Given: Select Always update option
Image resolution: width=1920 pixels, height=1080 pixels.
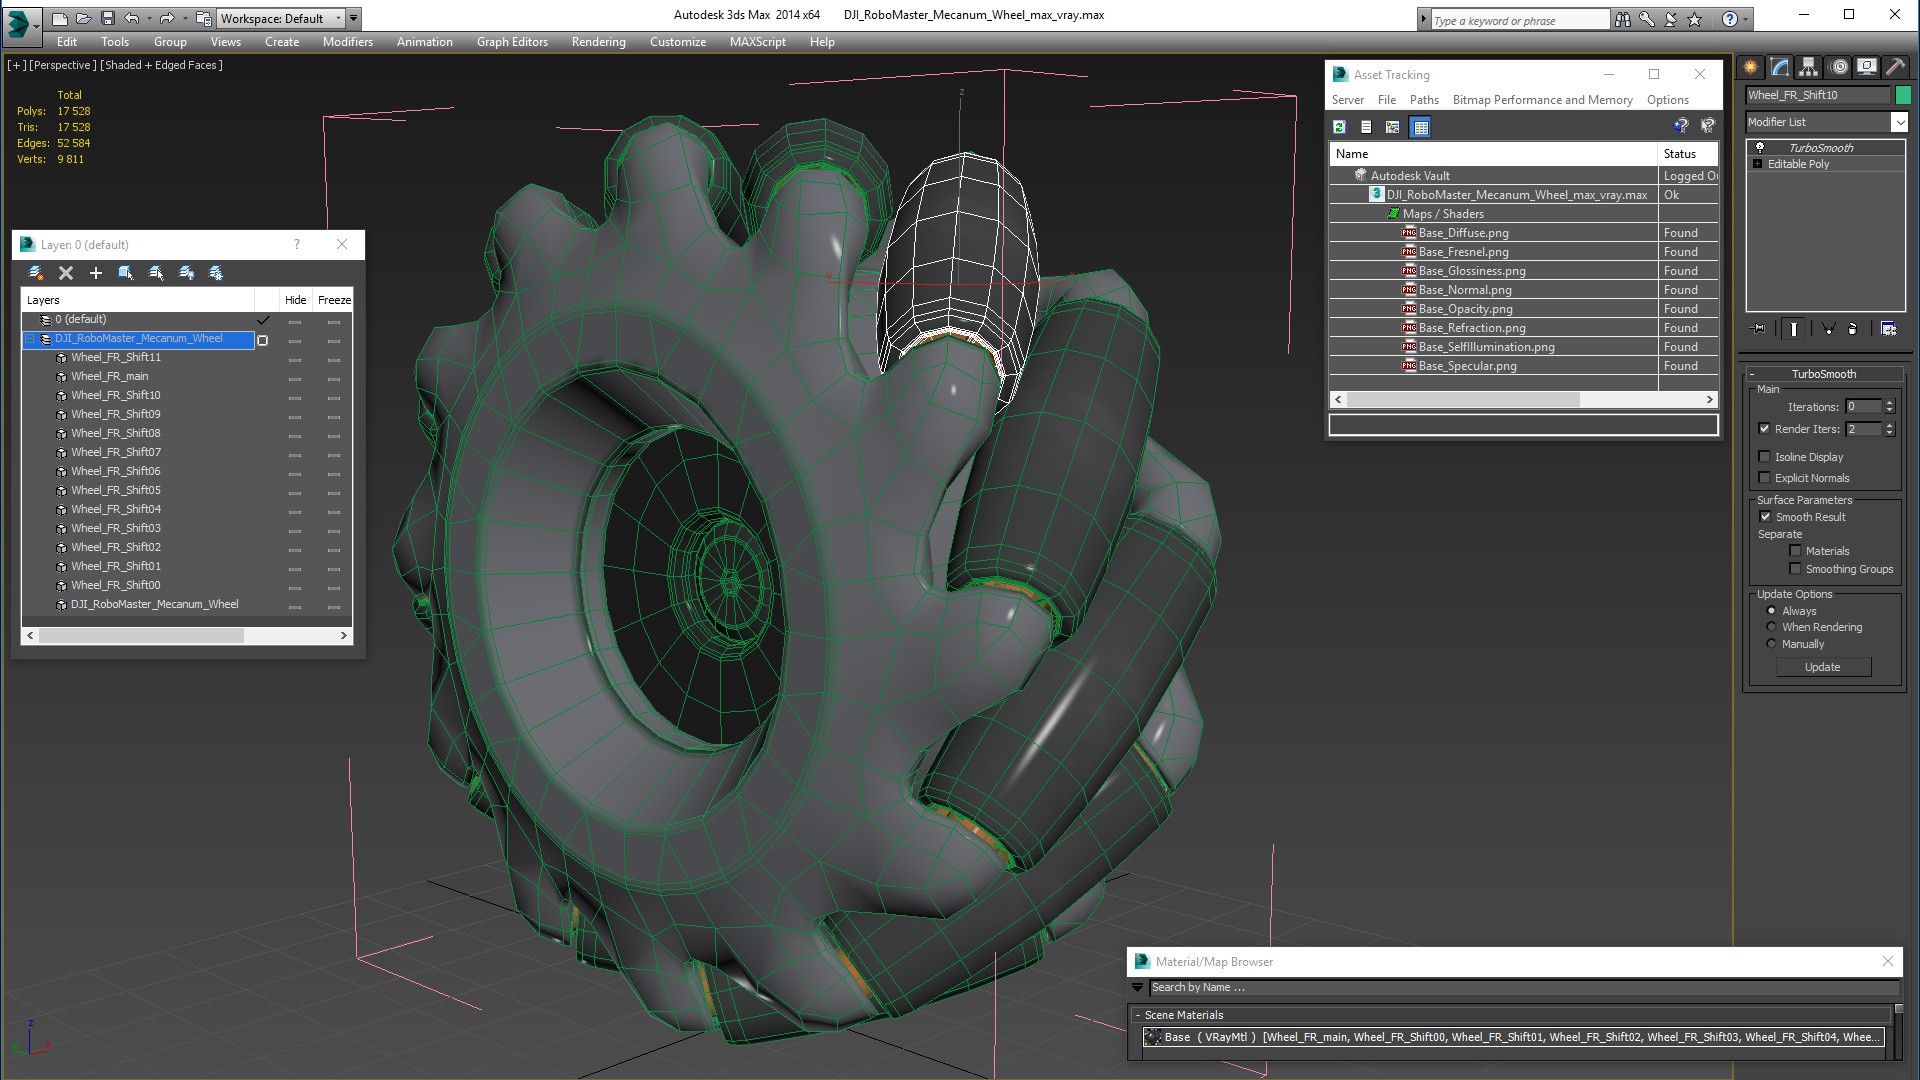Looking at the screenshot, I should [1772, 611].
